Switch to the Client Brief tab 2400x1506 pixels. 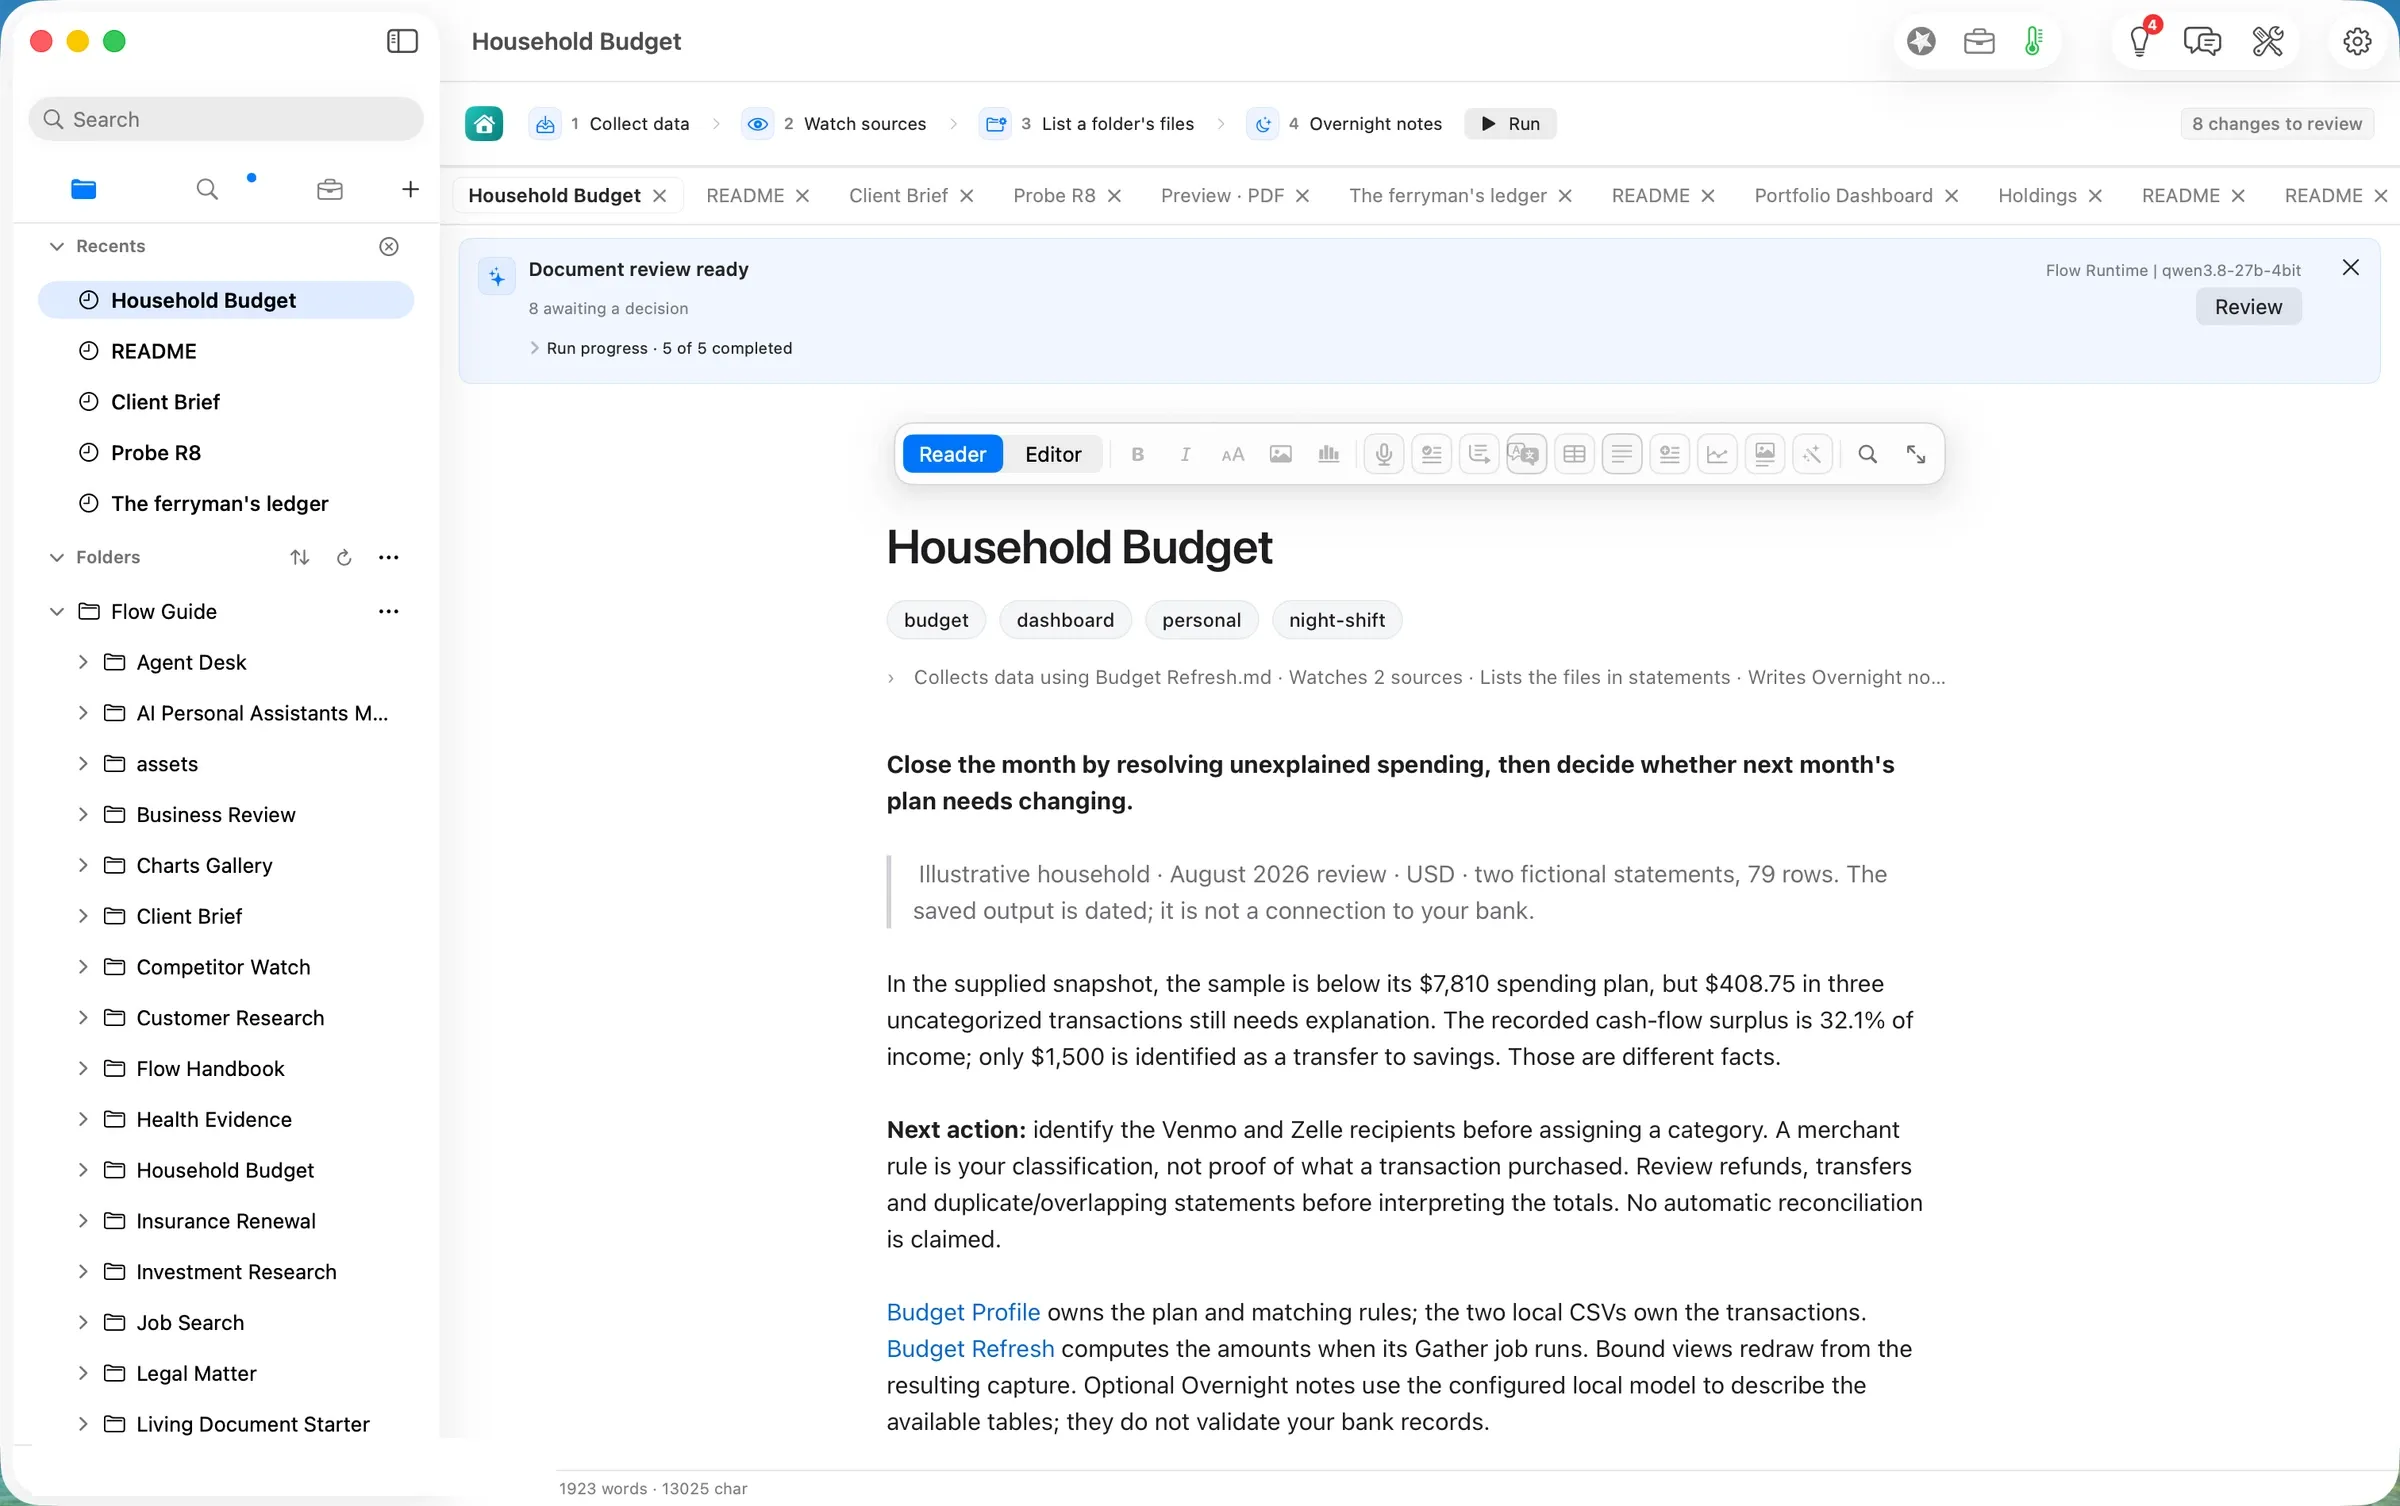[x=898, y=195]
